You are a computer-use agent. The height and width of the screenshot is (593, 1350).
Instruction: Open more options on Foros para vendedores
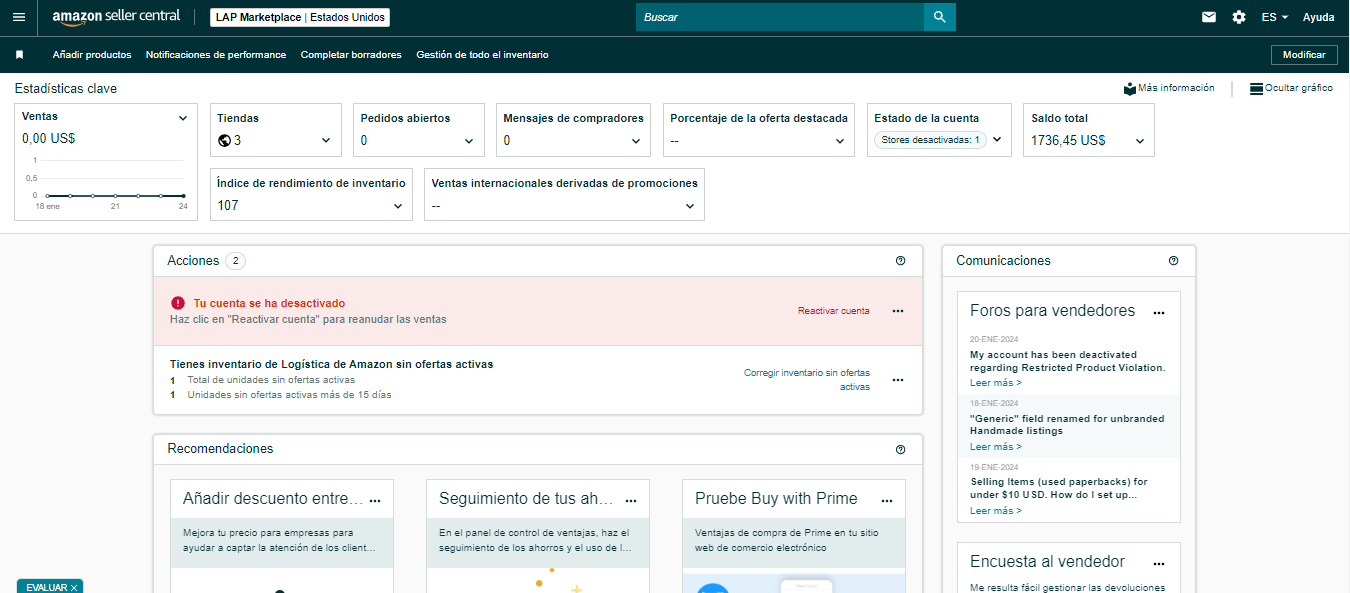coord(1159,313)
